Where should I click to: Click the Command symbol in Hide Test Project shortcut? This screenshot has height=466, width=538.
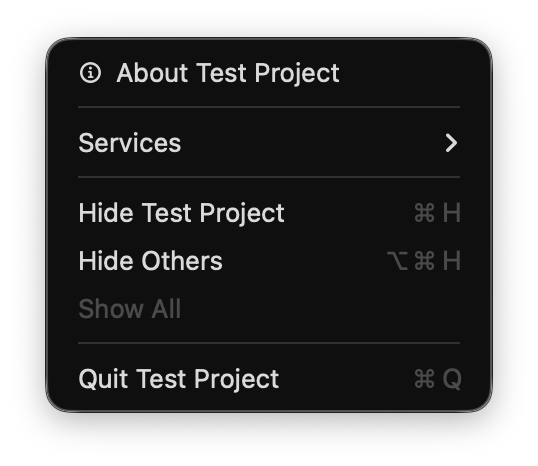point(424,213)
